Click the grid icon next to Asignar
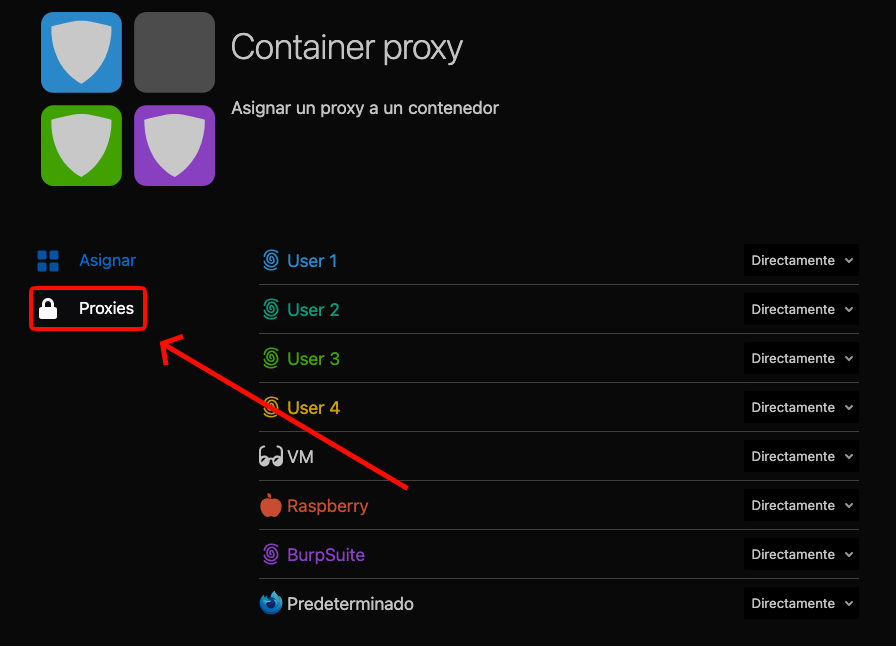 coord(48,261)
